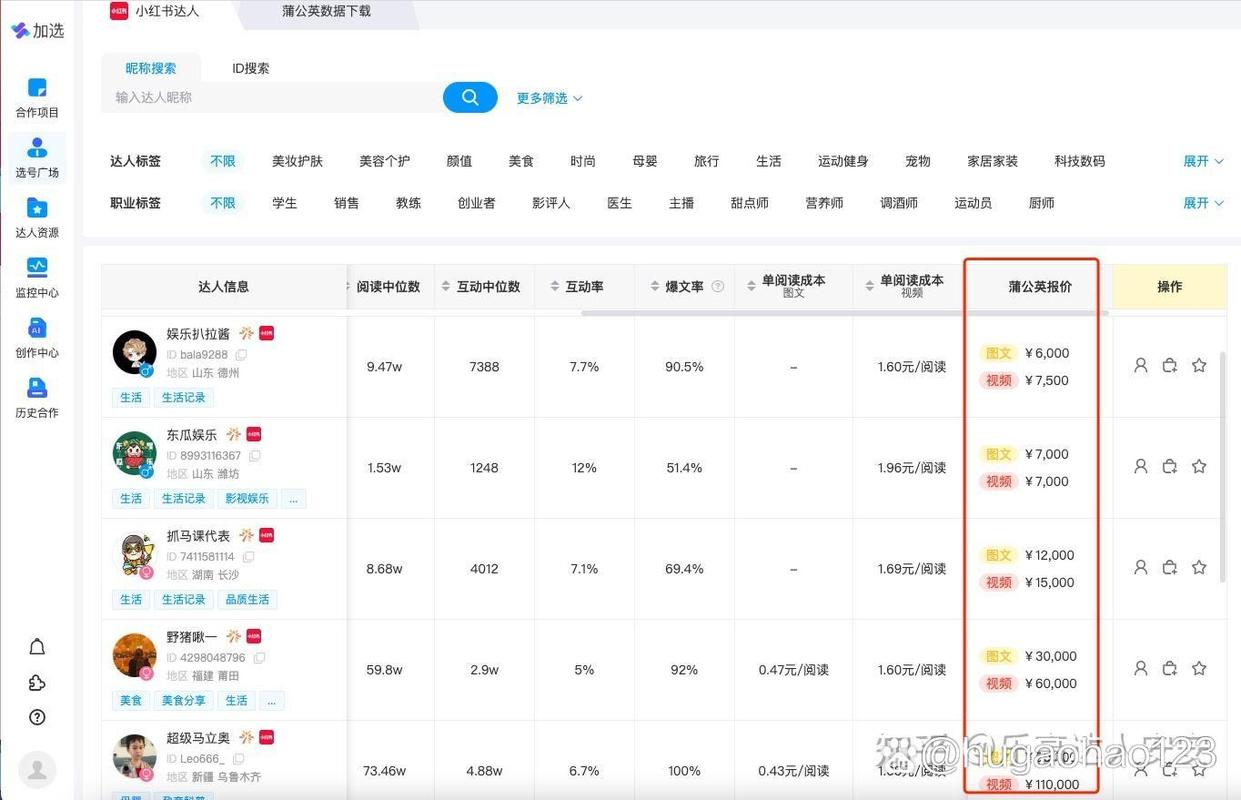Open 达人资源 sidebar icon
1241x800 pixels.
coord(37,217)
